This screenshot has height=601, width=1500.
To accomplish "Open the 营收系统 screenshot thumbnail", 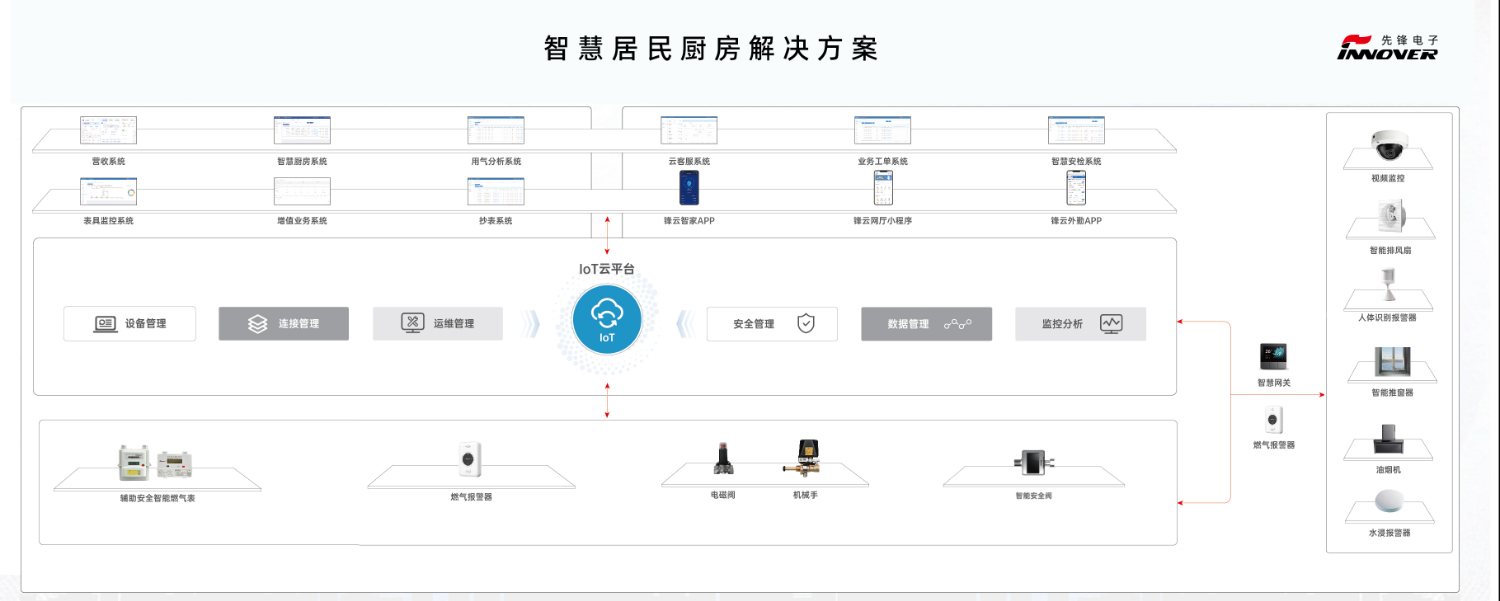I will (108, 130).
